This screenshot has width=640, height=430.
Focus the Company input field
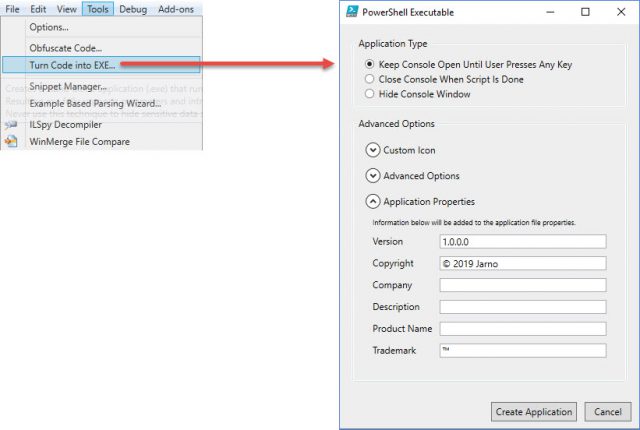(x=523, y=285)
